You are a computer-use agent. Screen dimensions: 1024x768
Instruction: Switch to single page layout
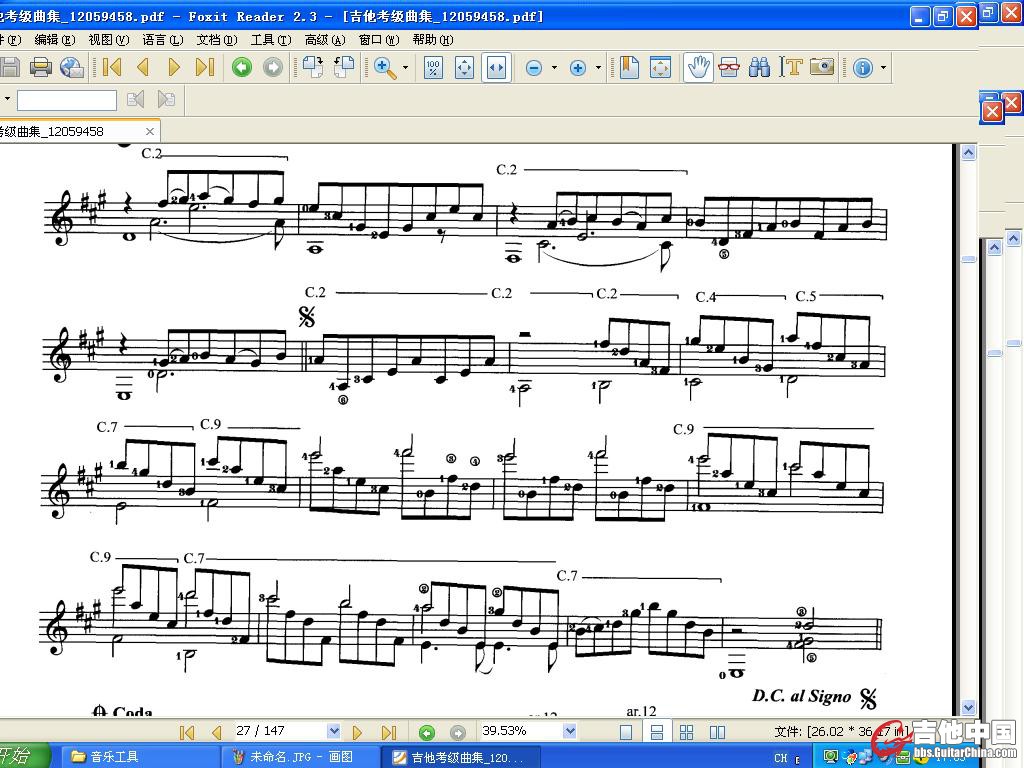626,732
